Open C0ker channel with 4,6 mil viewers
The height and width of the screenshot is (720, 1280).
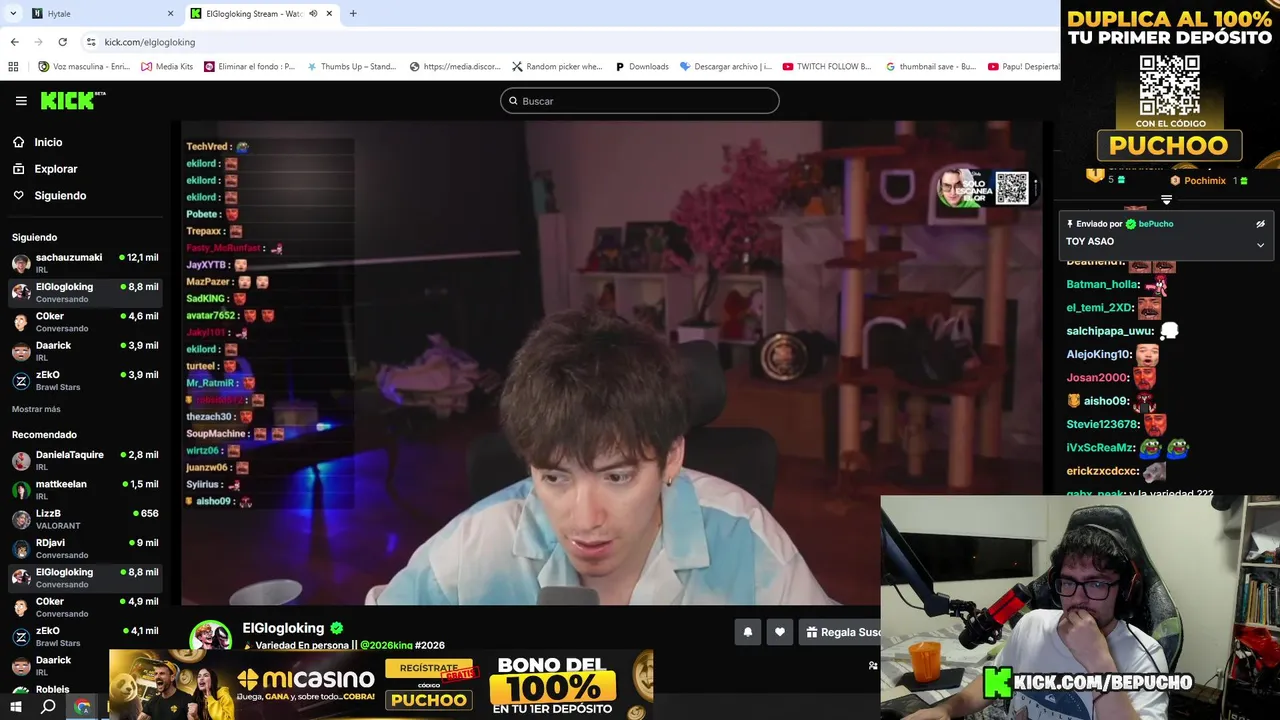pyautogui.click(x=85, y=322)
